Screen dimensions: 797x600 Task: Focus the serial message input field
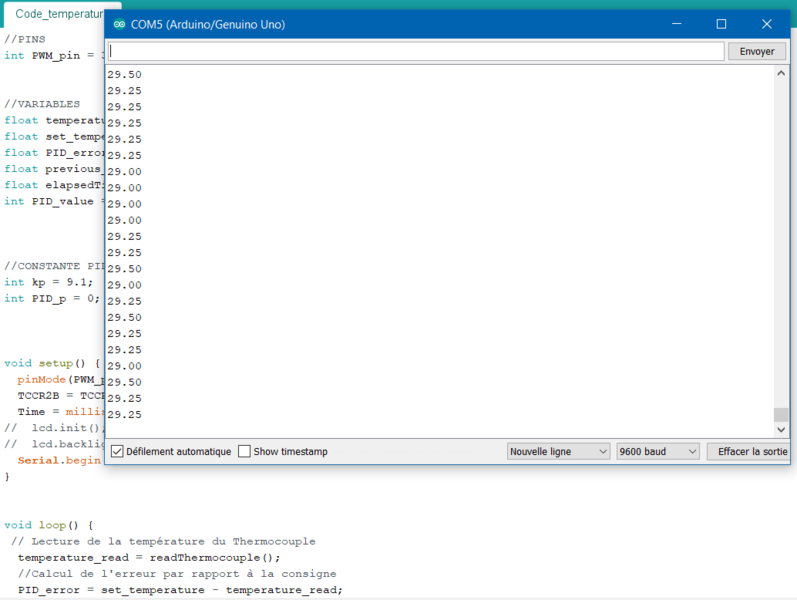[x=415, y=51]
